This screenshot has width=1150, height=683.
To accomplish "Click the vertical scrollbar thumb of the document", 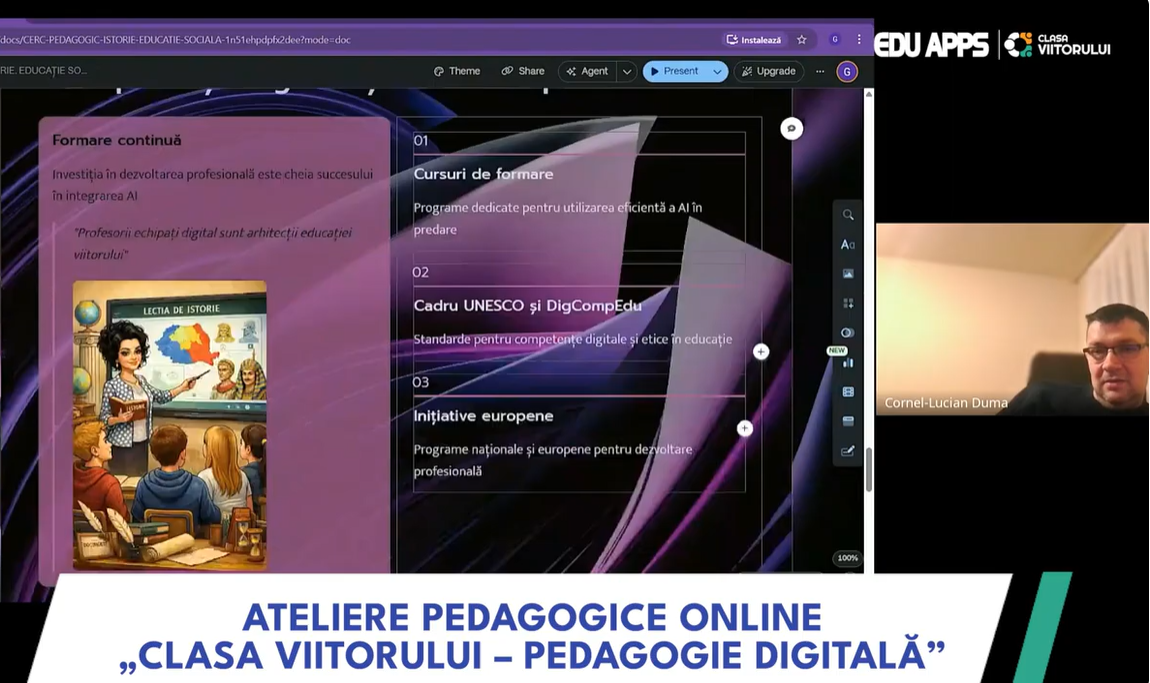I will pos(869,470).
